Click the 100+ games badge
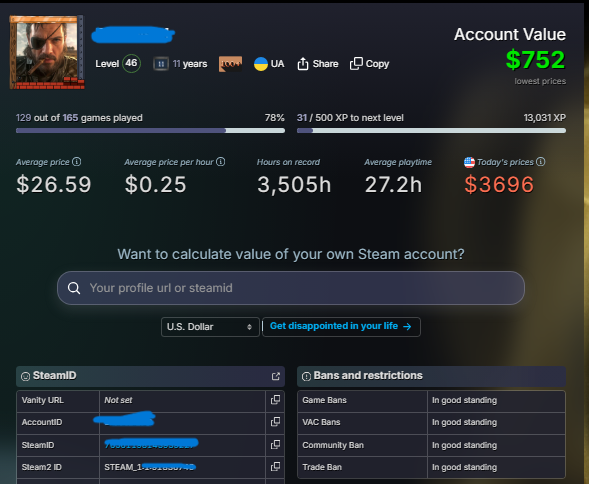 coord(230,64)
